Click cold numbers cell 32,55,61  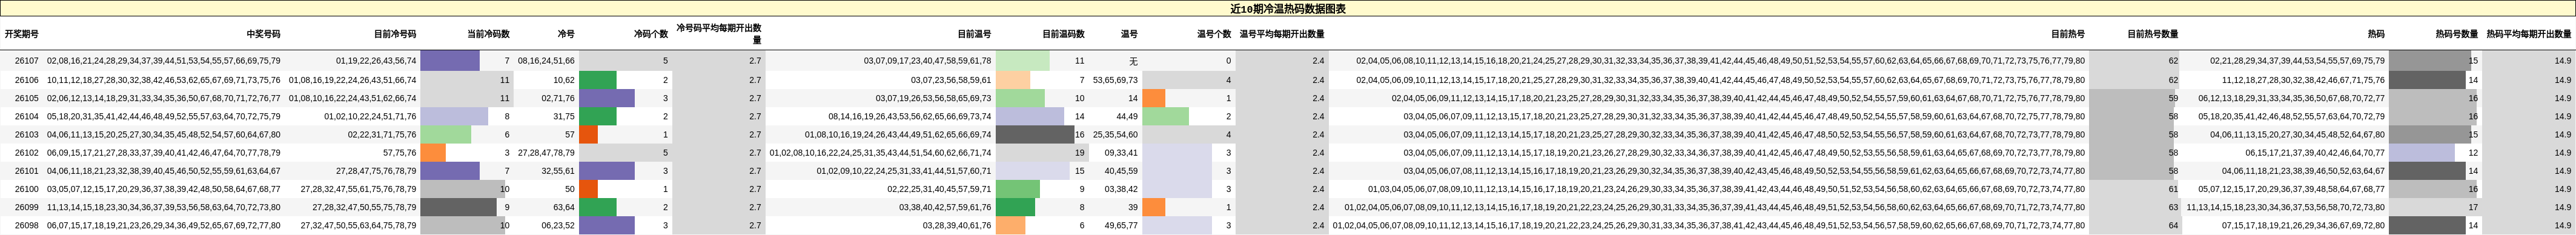pyautogui.click(x=558, y=171)
